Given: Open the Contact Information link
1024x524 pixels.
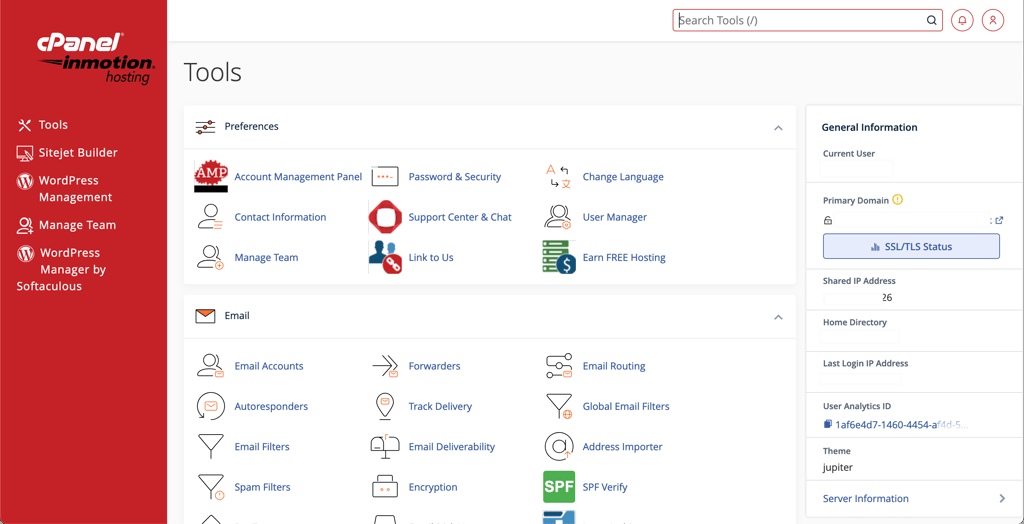Looking at the screenshot, I should click(280, 217).
